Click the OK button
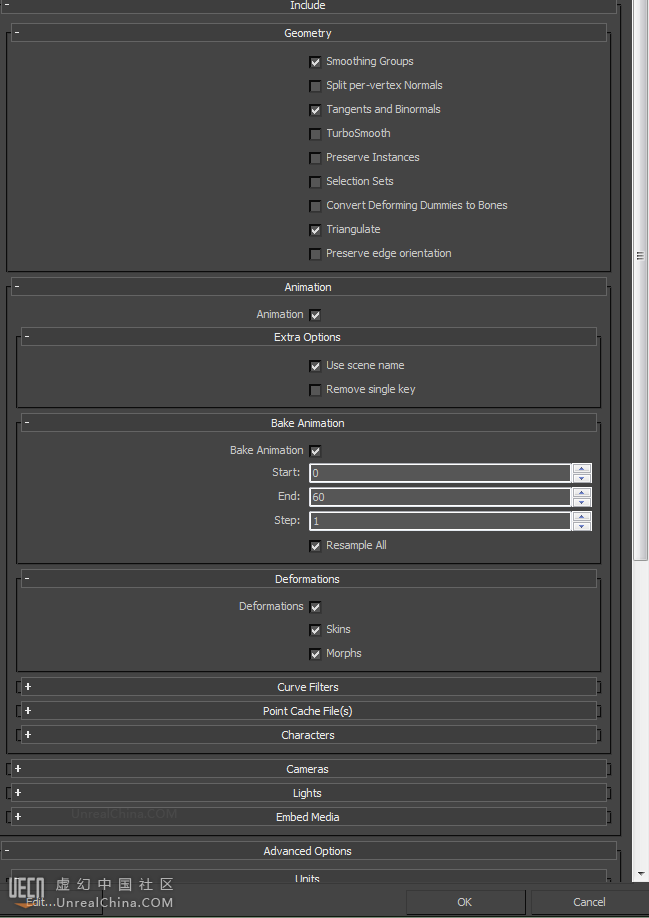The image size is (649, 918). coord(464,901)
